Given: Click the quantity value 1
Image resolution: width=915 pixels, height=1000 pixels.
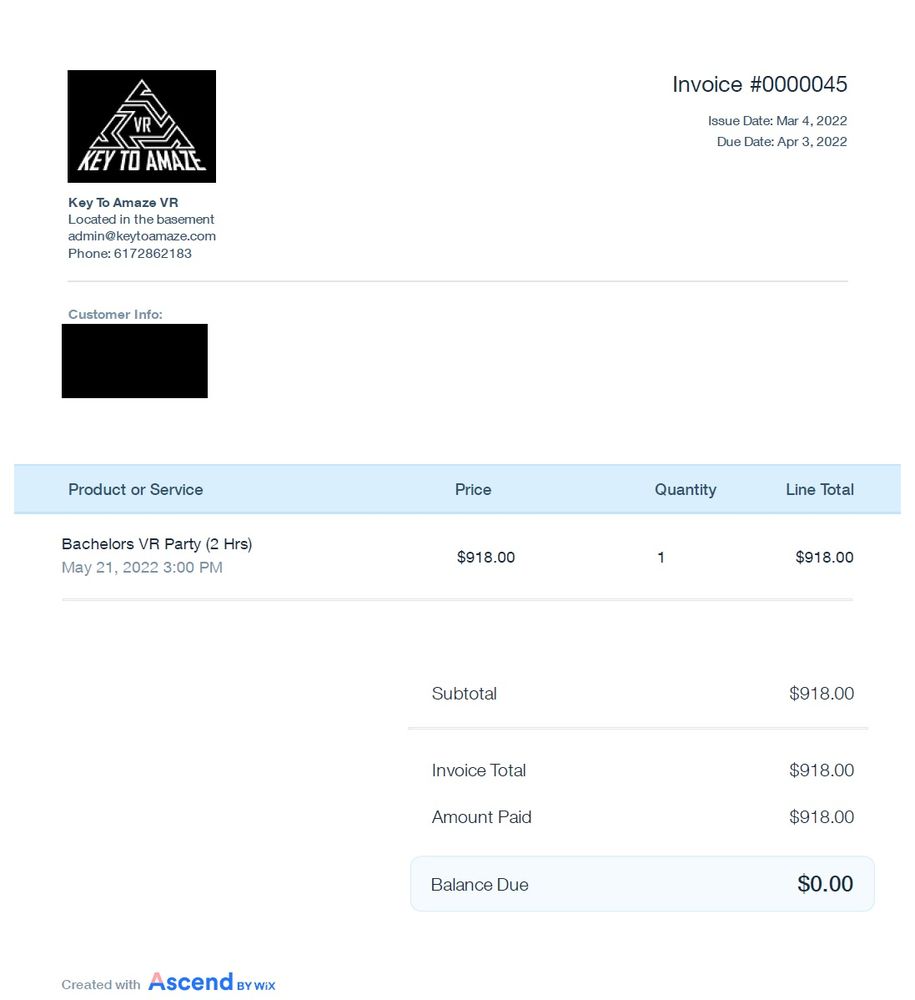Looking at the screenshot, I should (x=661, y=557).
